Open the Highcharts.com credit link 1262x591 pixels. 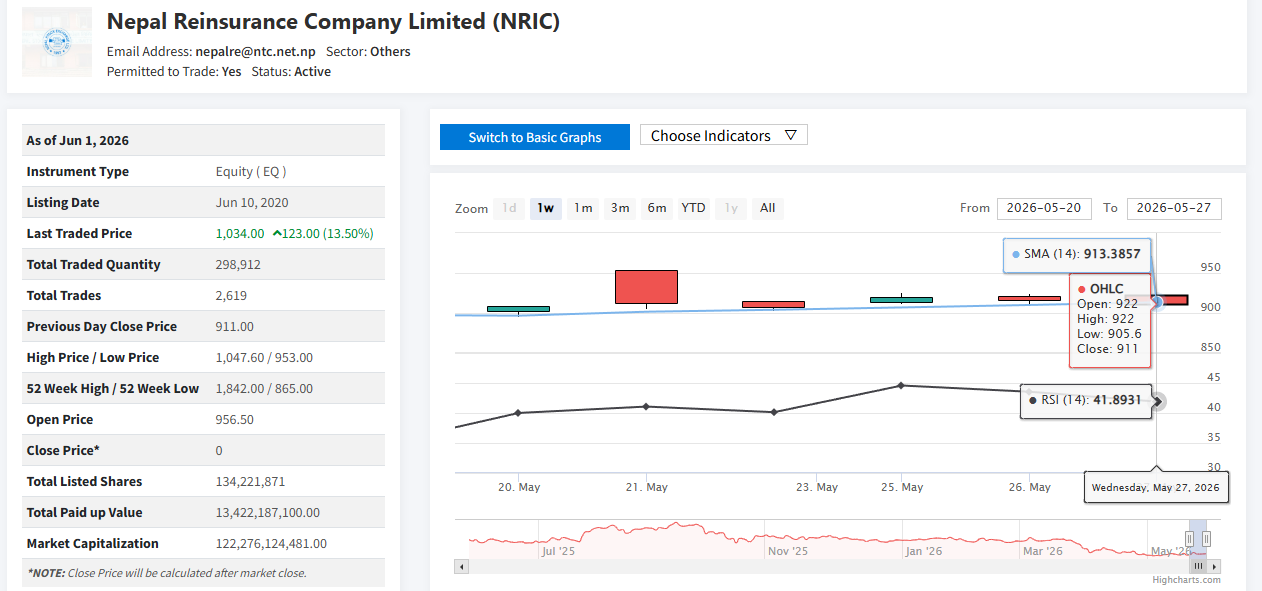pos(1186,580)
